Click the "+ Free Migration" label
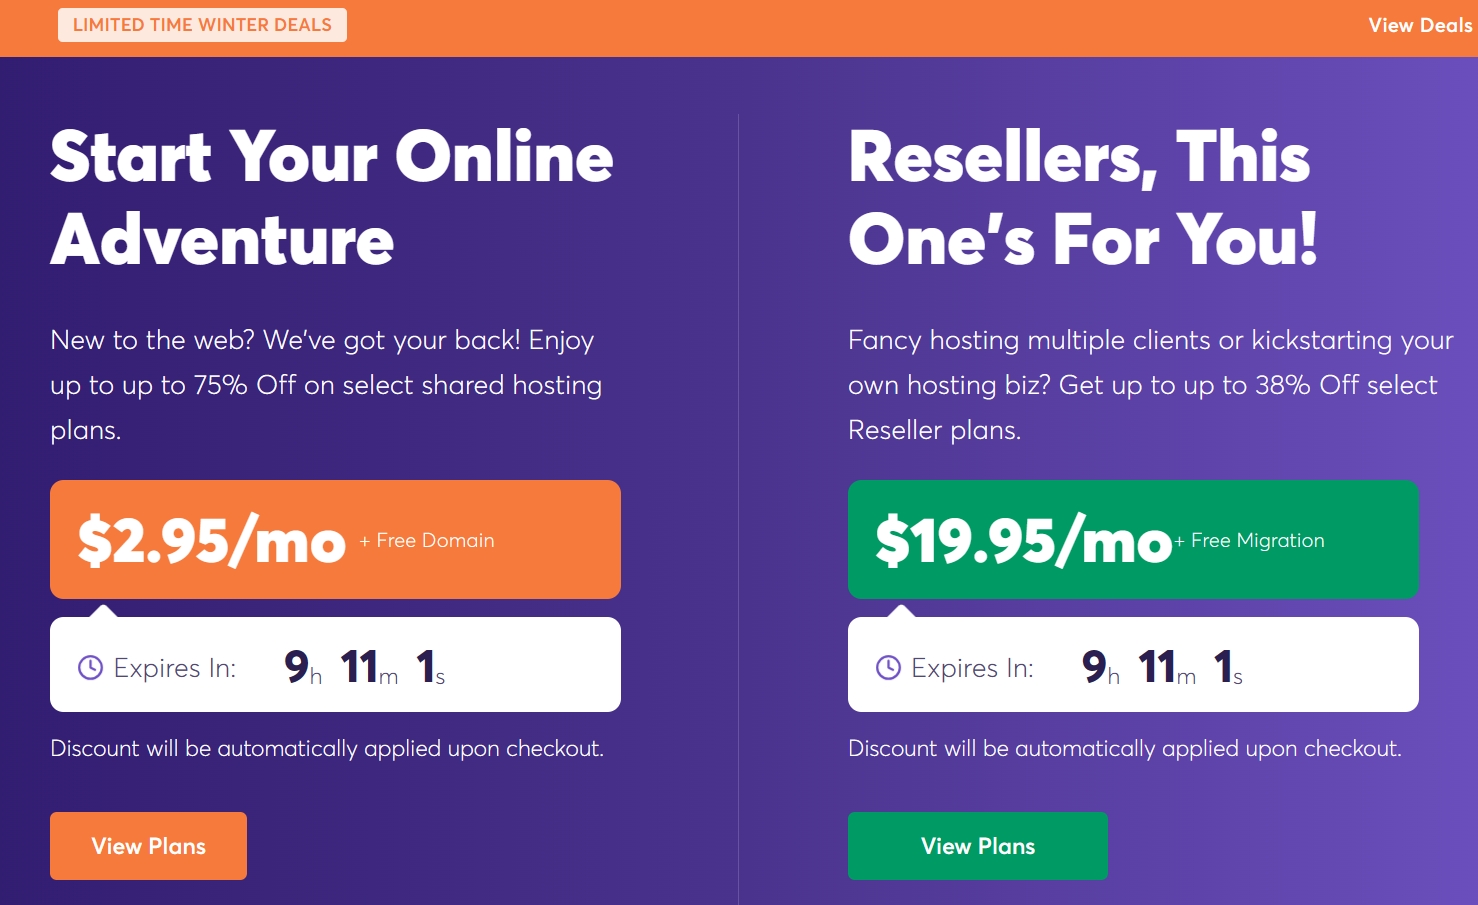Screen dimensions: 1478x905 tap(1249, 541)
